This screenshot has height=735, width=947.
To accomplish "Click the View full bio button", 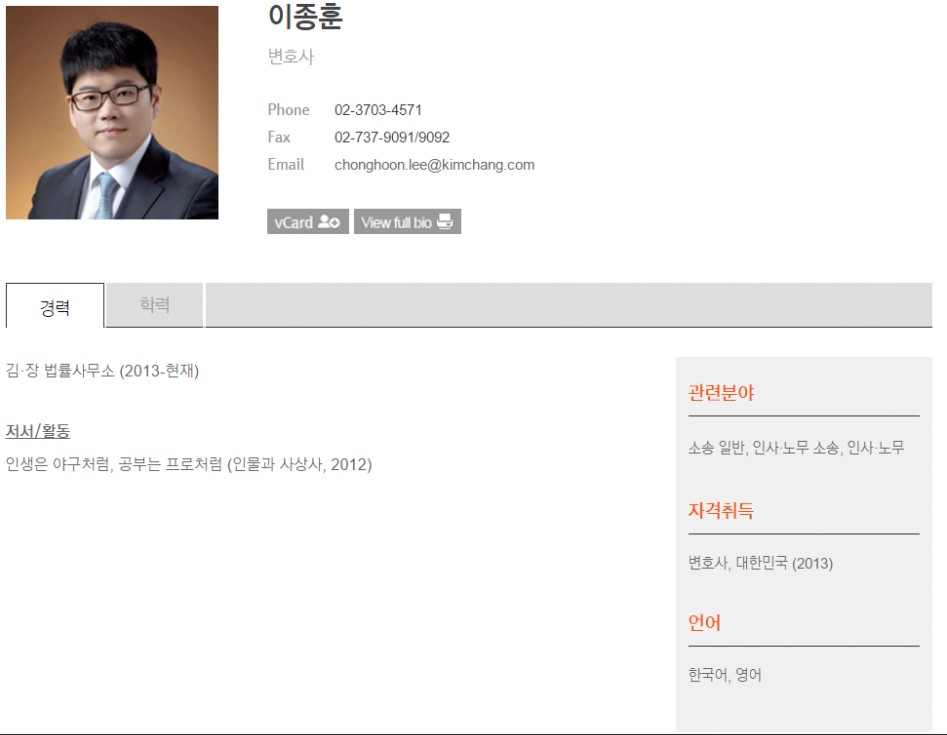I will coord(406,221).
